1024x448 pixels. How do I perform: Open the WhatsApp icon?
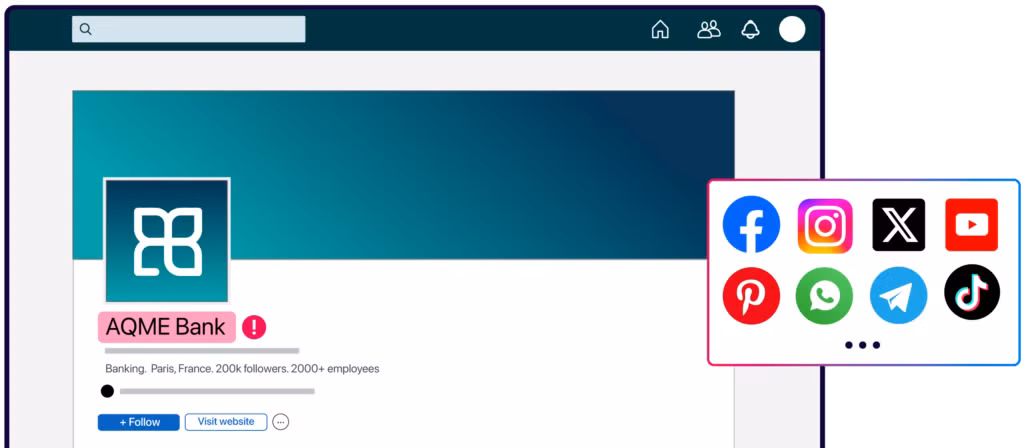pos(825,296)
